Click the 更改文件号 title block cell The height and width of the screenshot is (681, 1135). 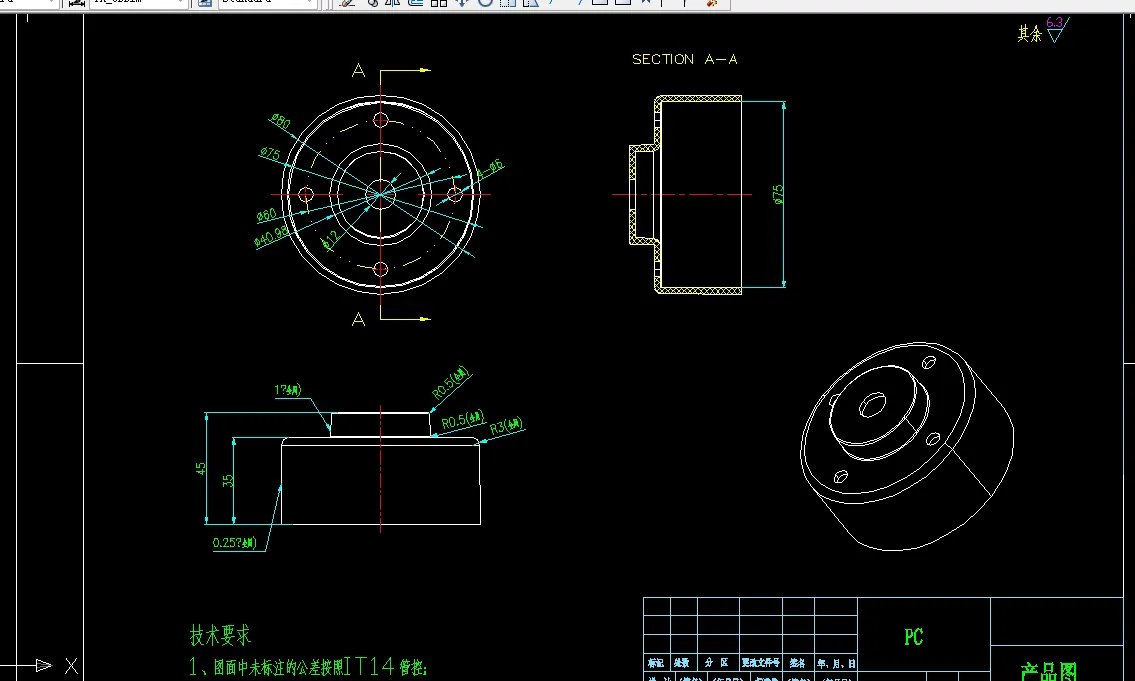761,663
